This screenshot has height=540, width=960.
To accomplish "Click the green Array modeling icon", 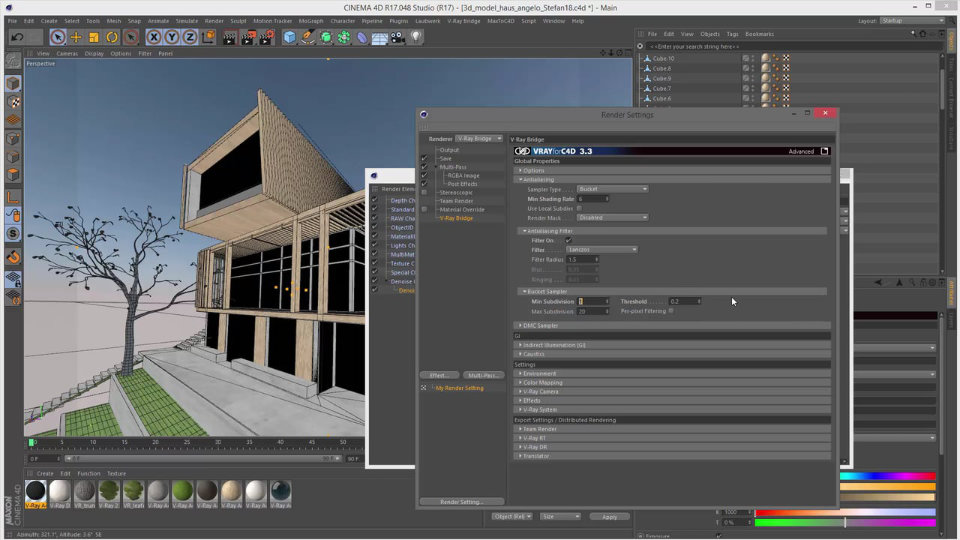I will (x=344, y=37).
